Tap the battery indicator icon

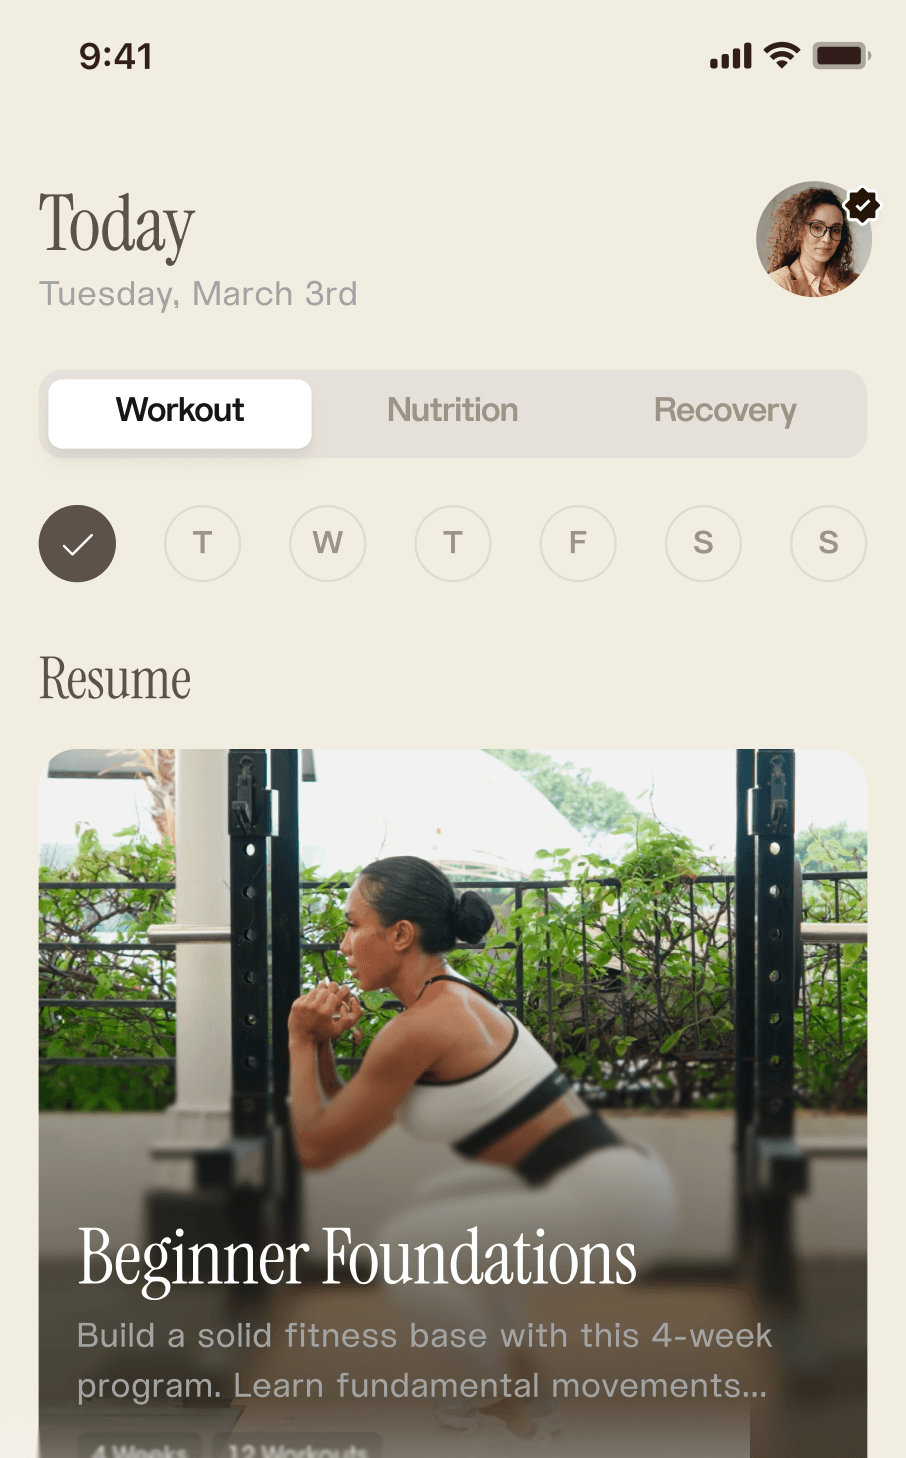pyautogui.click(x=841, y=55)
